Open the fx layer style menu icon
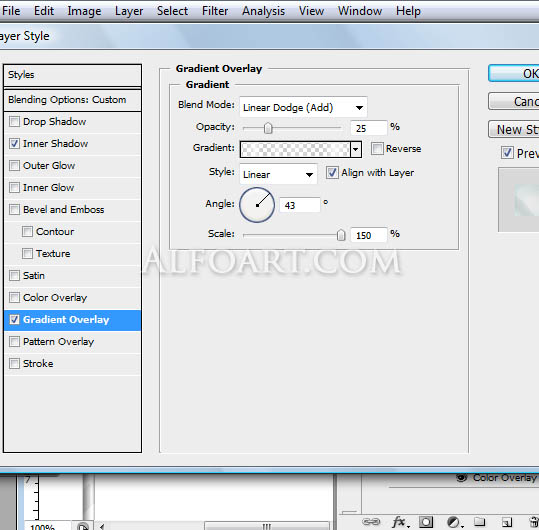The image size is (539, 530). click(400, 522)
